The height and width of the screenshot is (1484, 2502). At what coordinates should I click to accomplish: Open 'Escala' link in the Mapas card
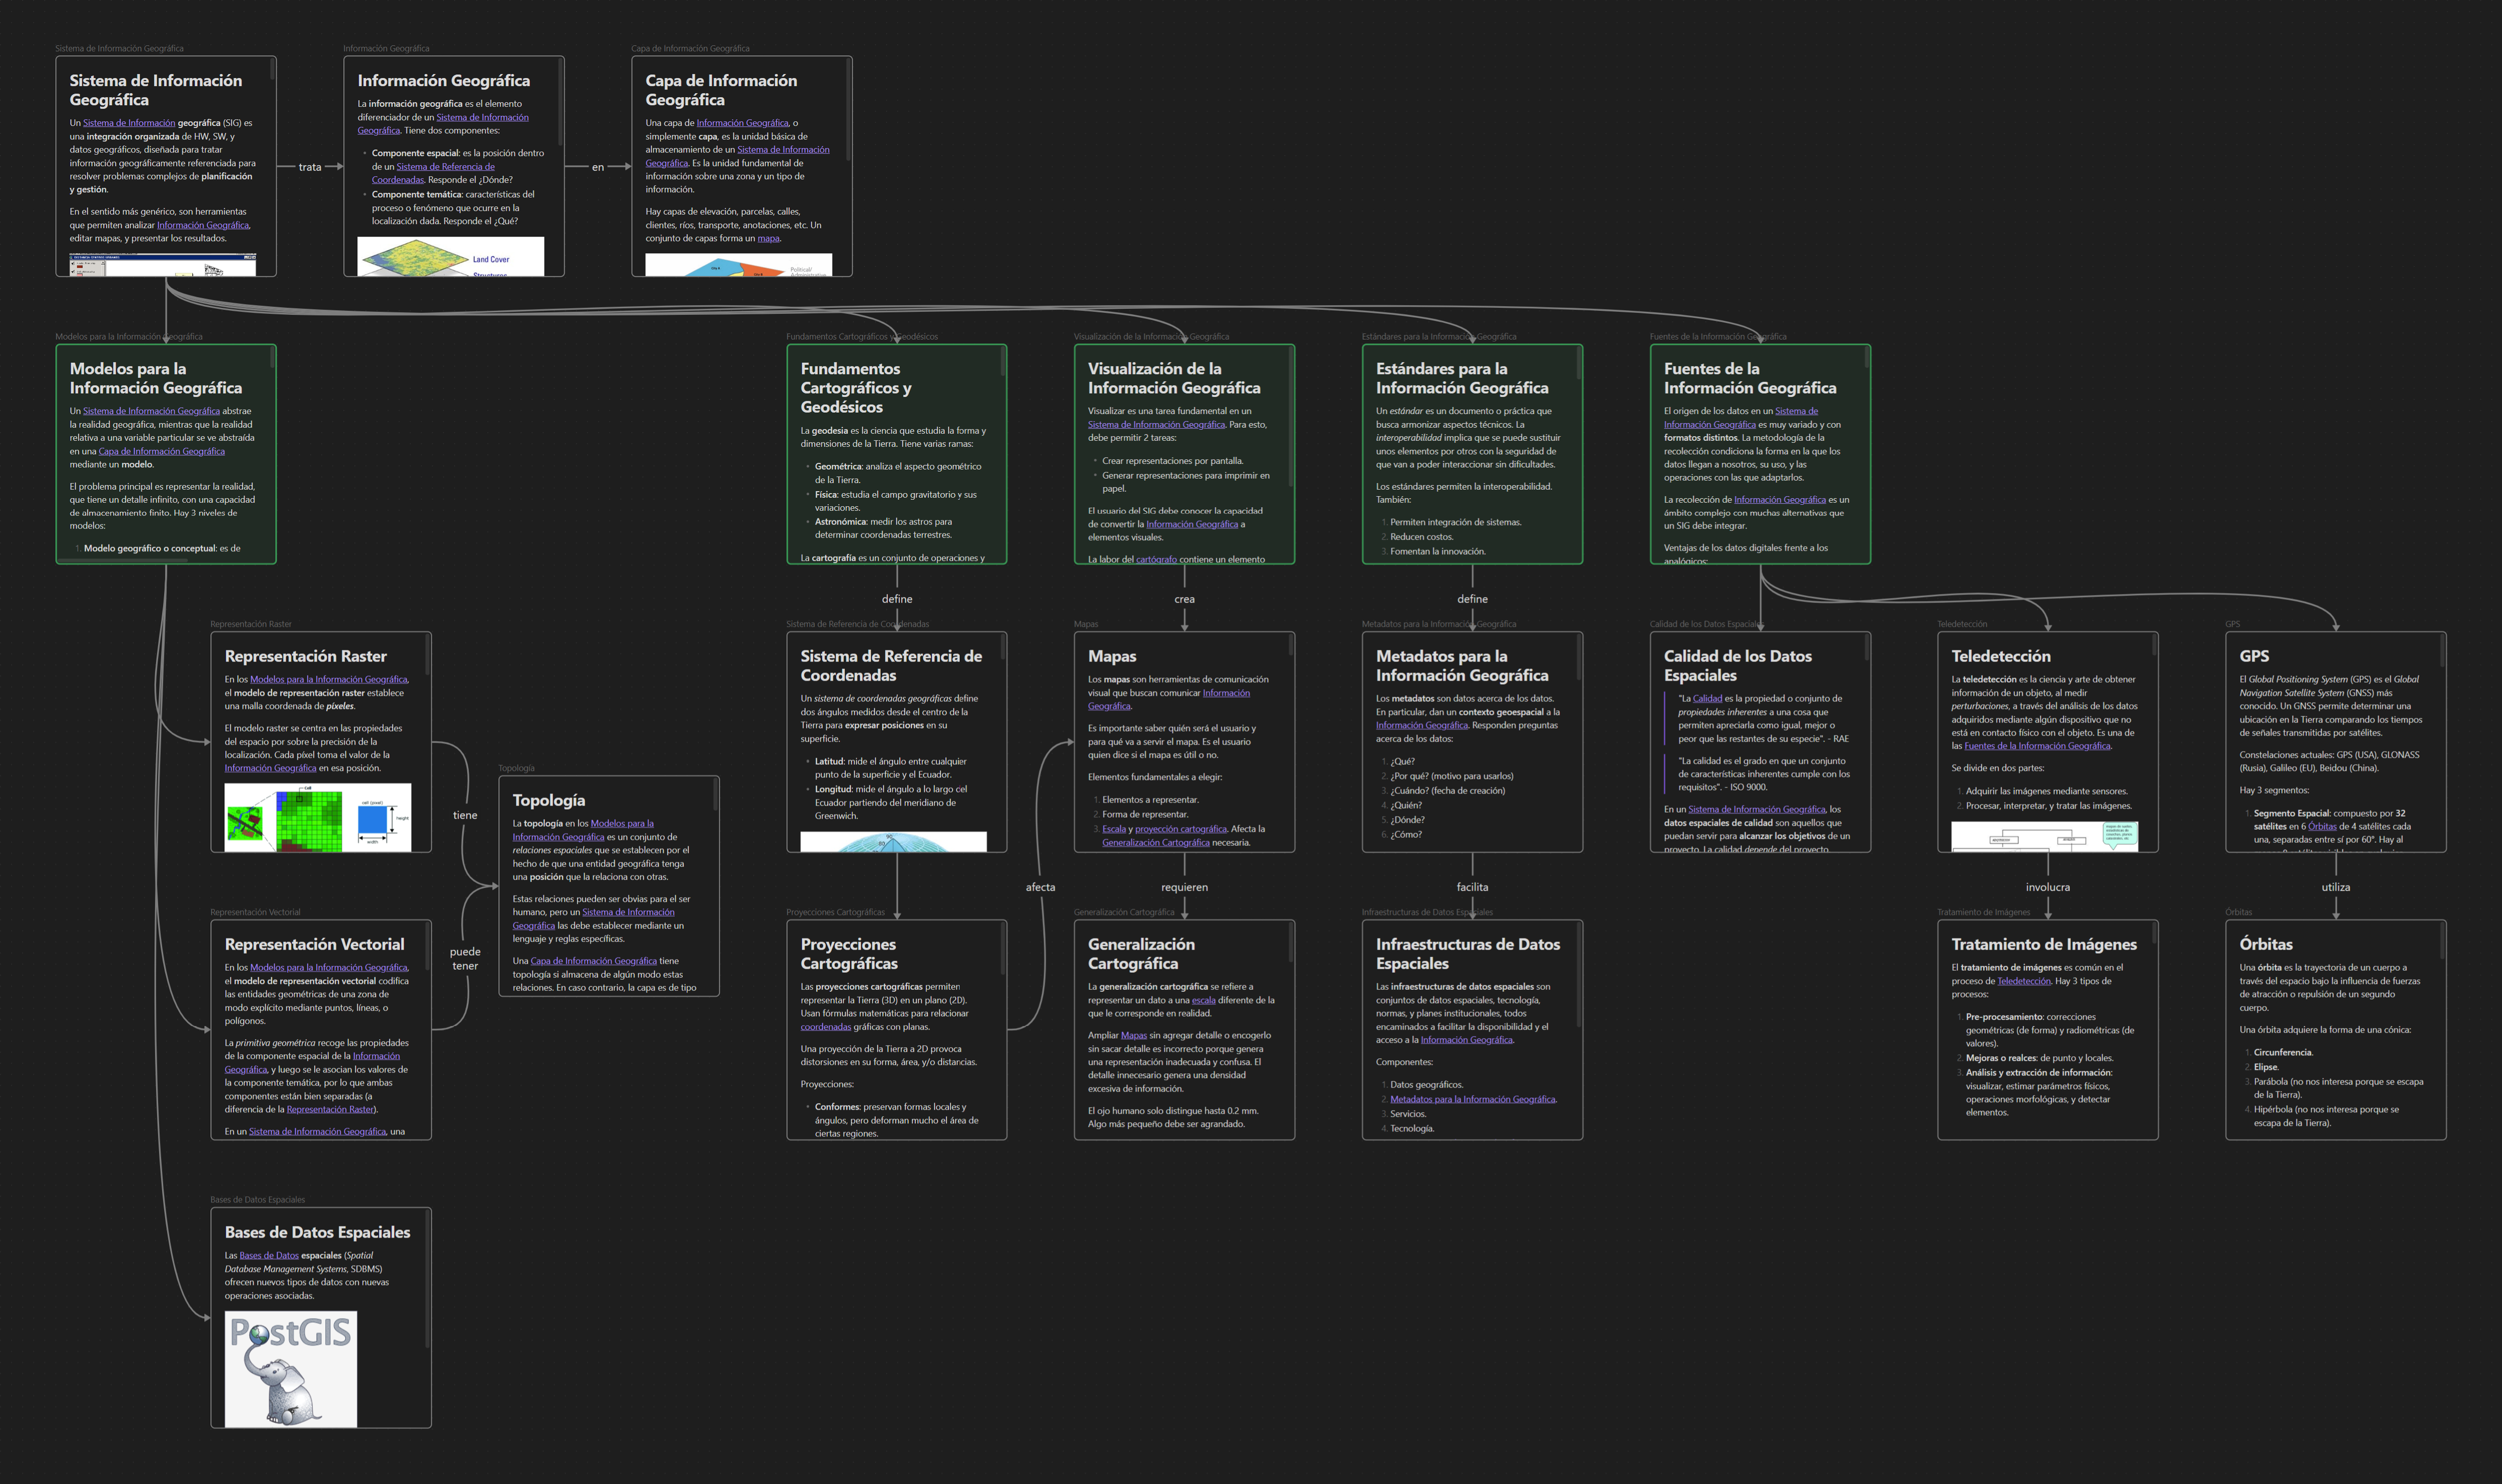pyautogui.click(x=1114, y=829)
